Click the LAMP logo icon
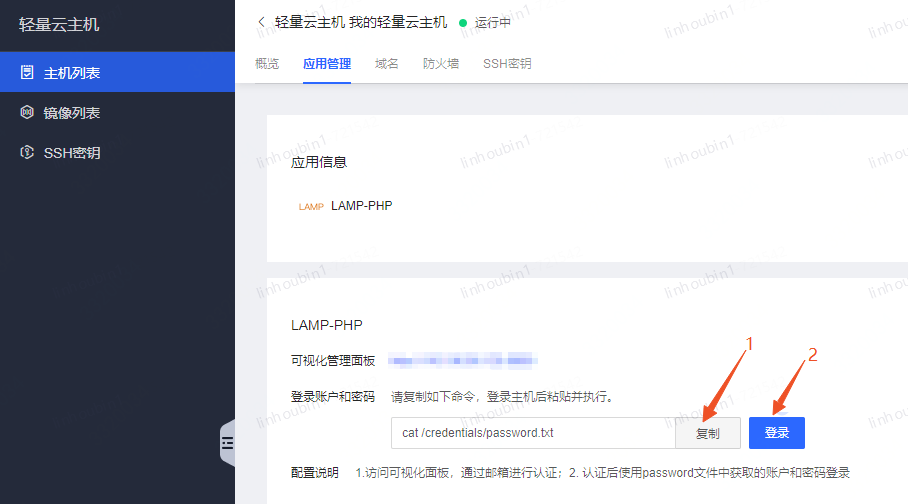 pos(311,207)
